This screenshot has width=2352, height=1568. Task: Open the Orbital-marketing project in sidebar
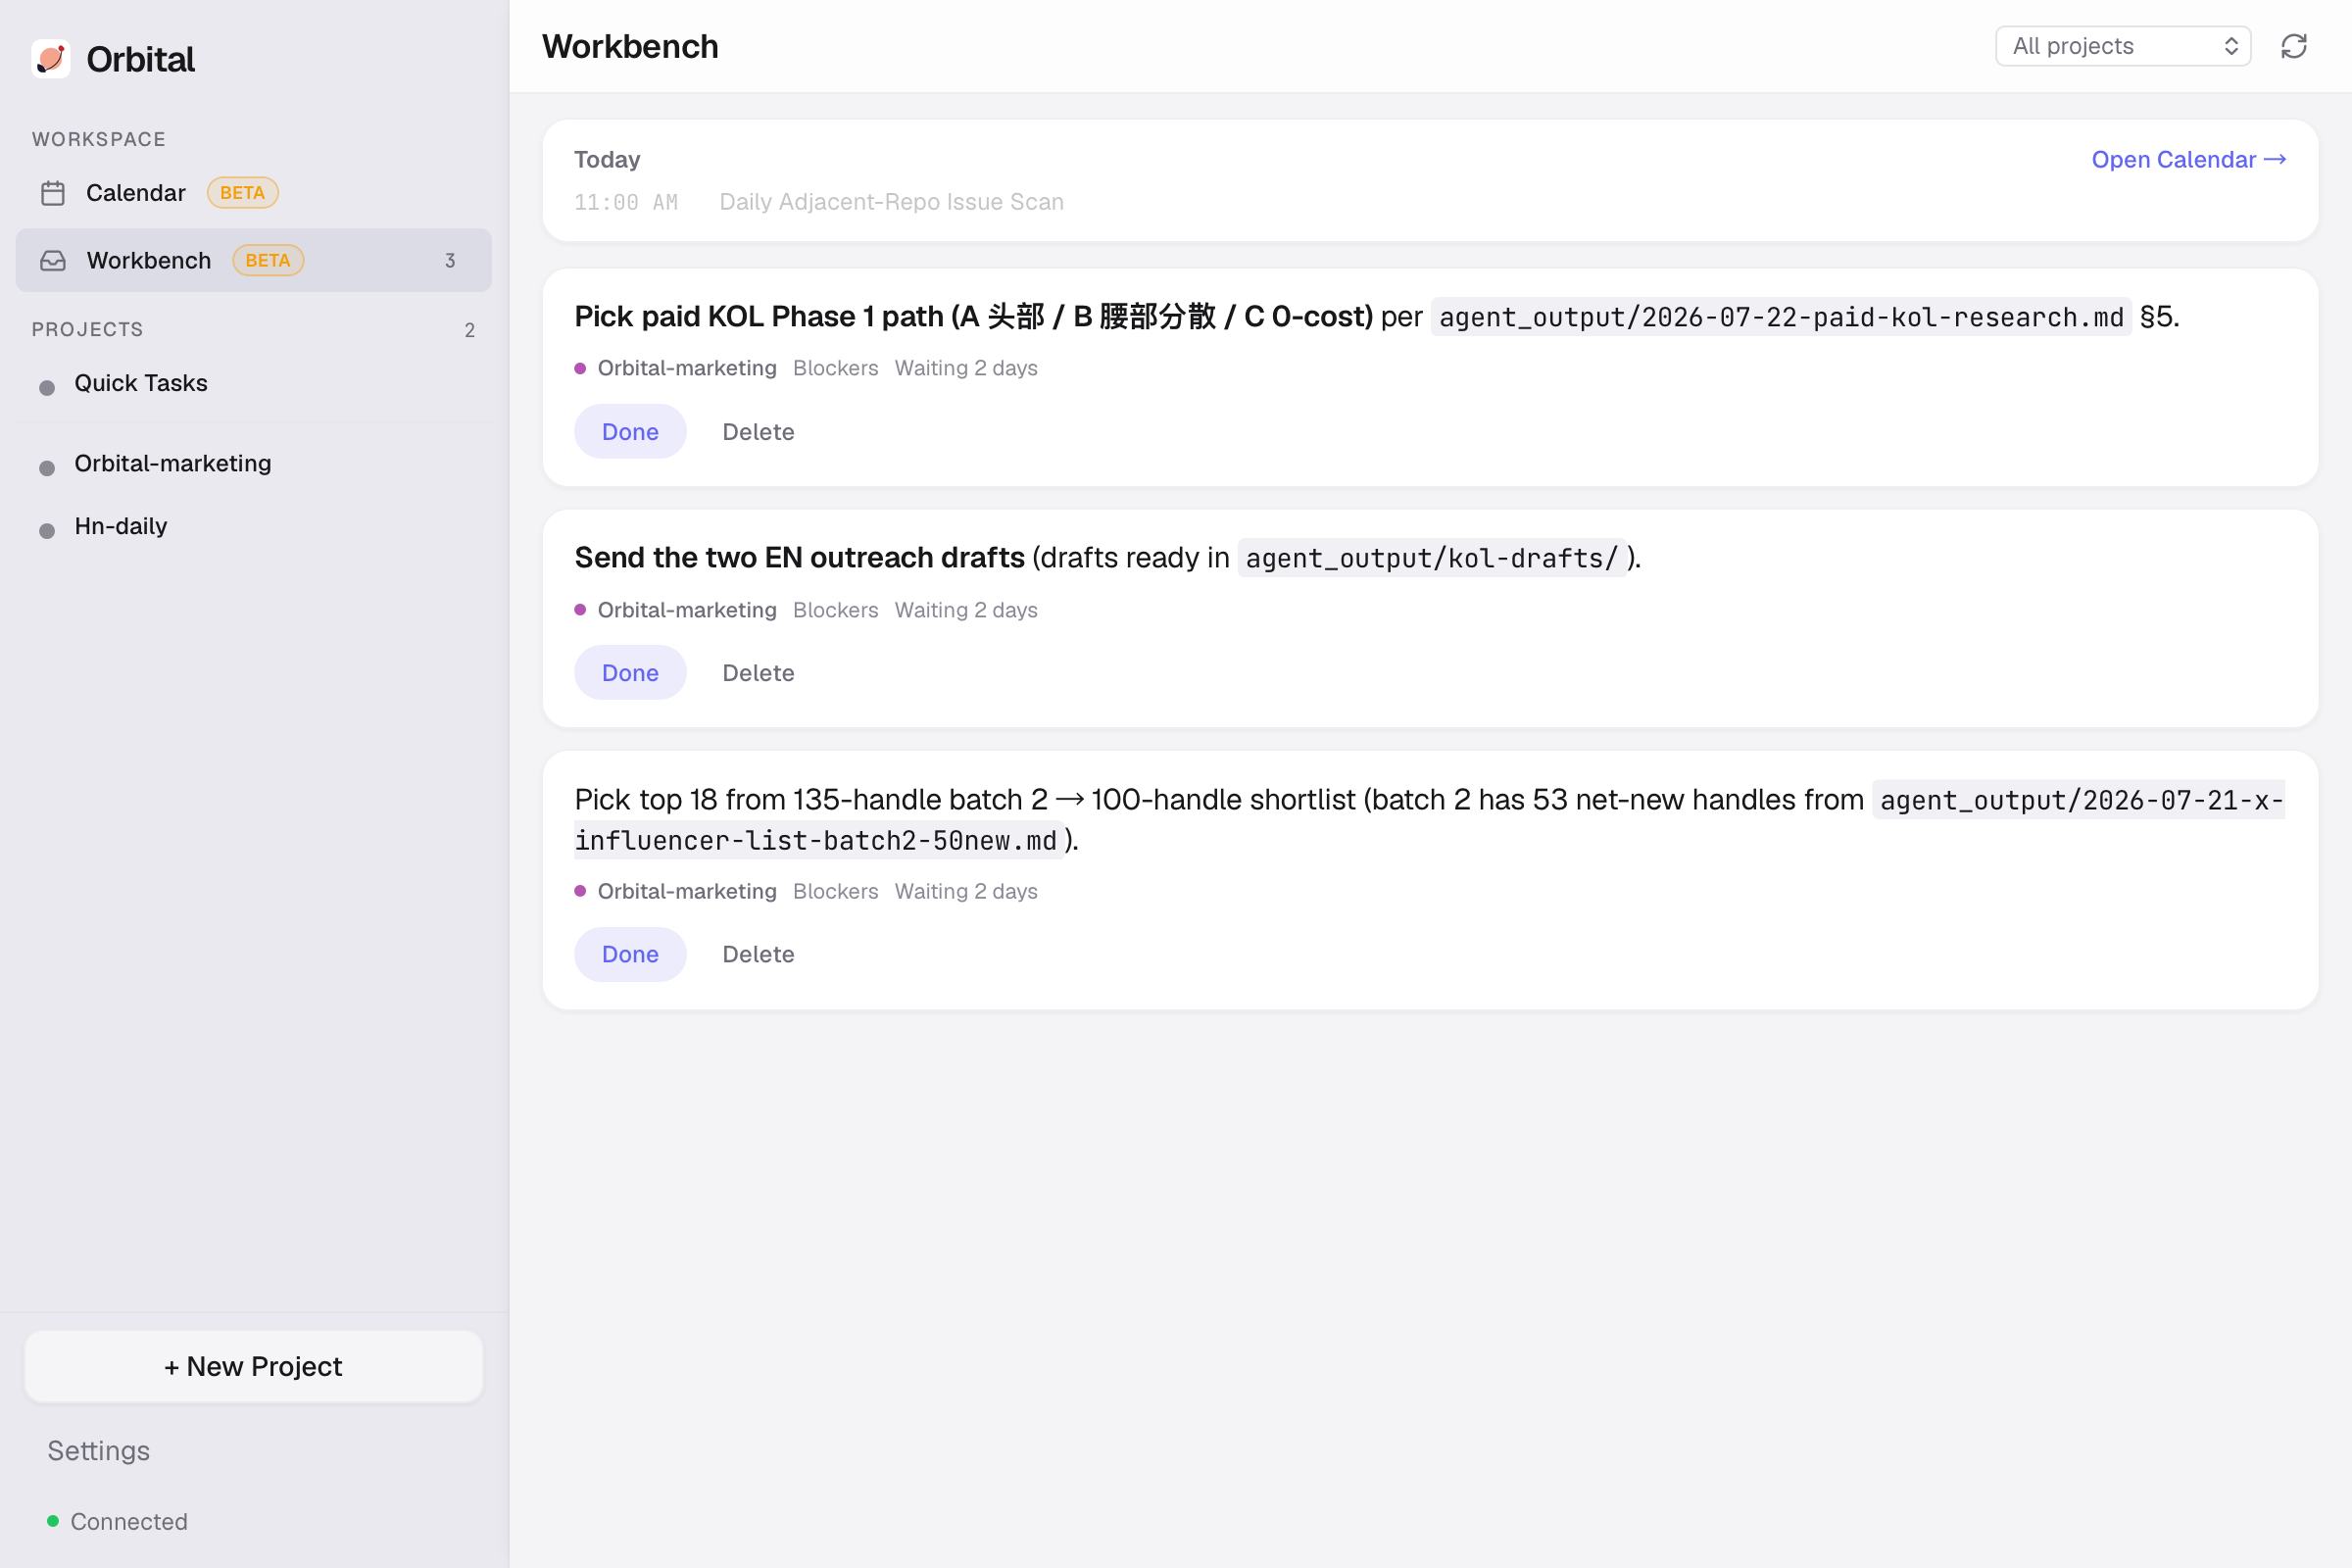[x=254, y=464]
